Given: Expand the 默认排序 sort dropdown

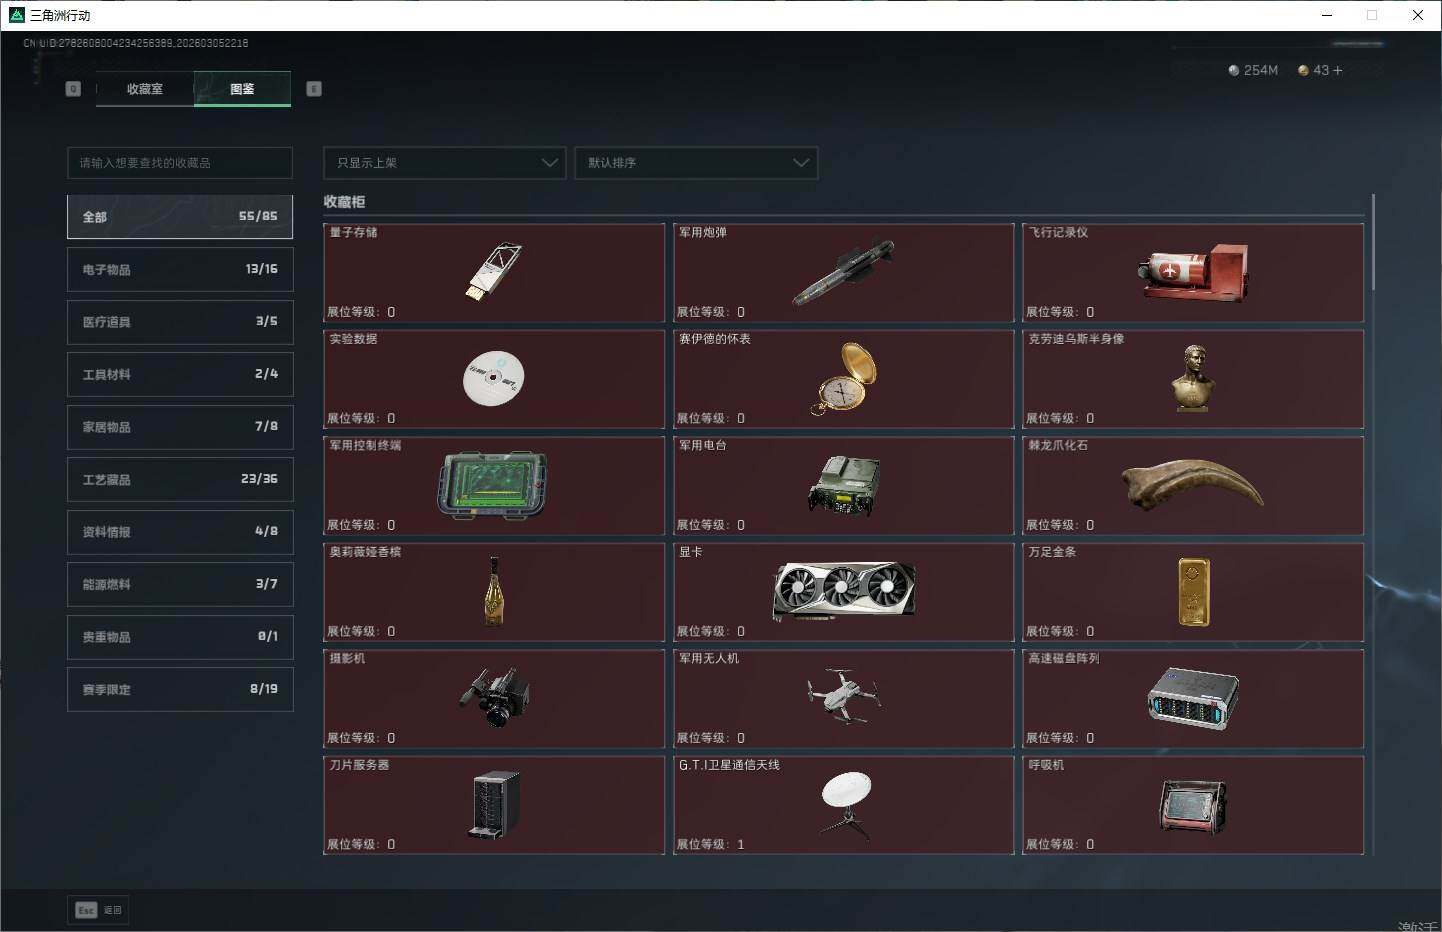Looking at the screenshot, I should pyautogui.click(x=696, y=163).
